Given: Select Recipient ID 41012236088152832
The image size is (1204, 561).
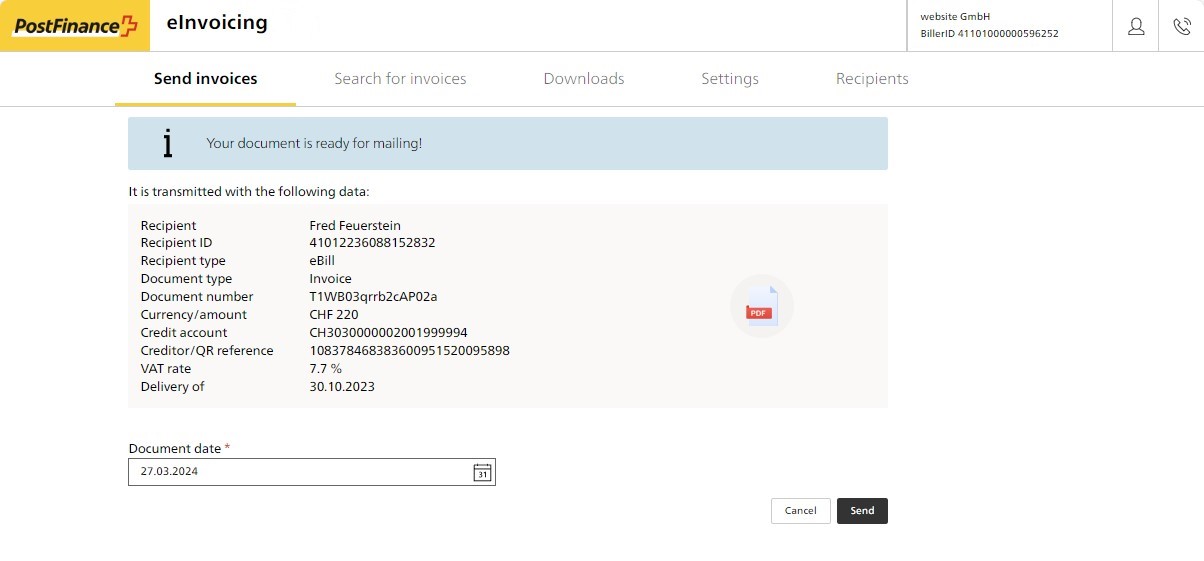Looking at the screenshot, I should pyautogui.click(x=372, y=243).
